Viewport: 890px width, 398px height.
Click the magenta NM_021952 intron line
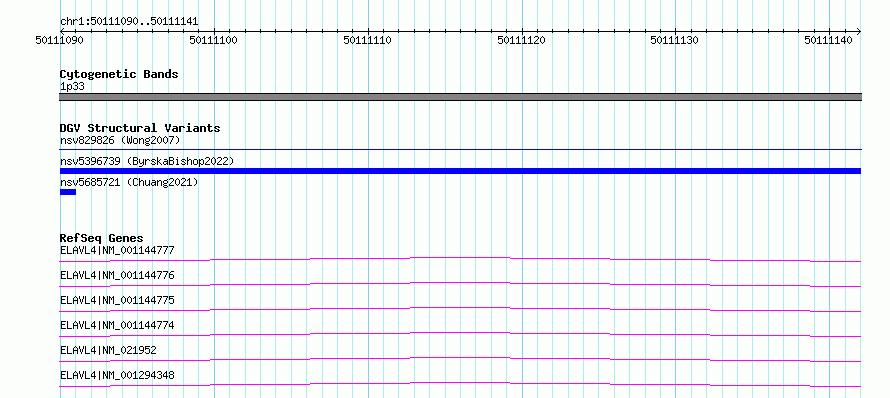click(460, 359)
